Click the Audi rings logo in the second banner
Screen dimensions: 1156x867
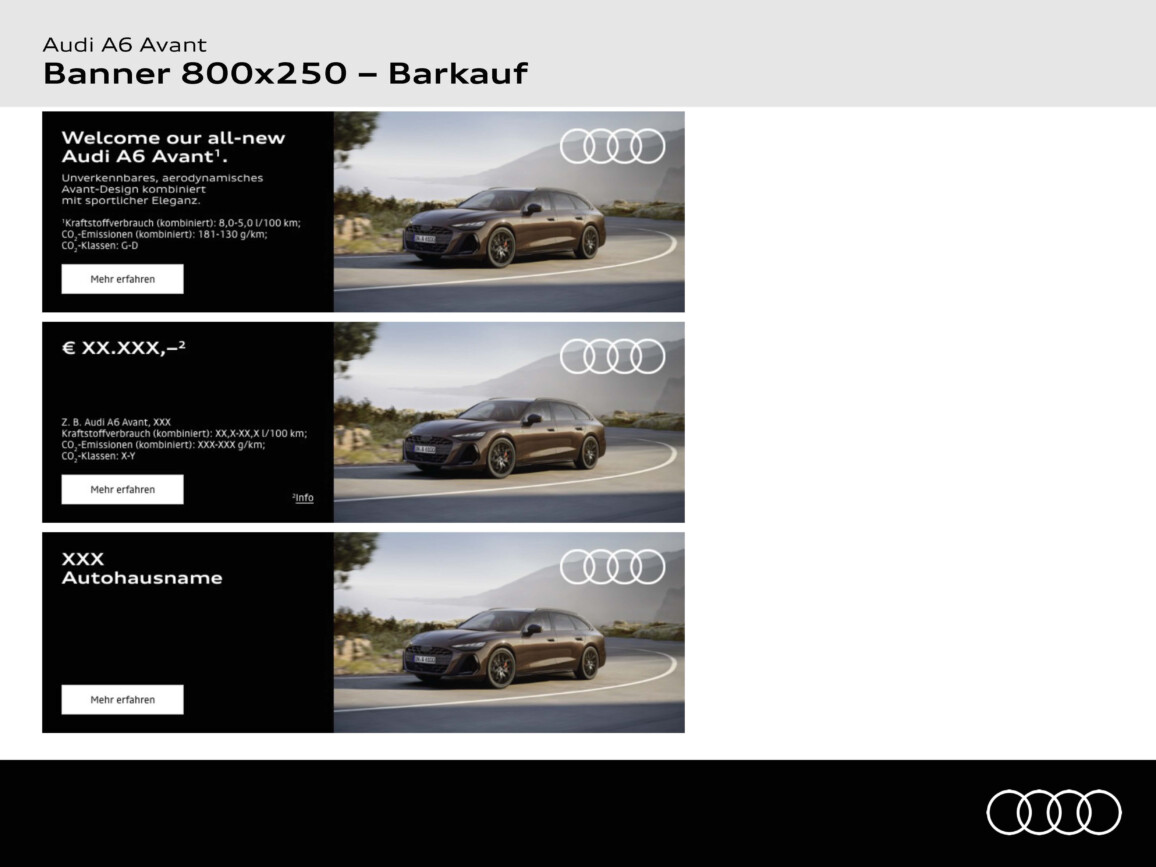click(612, 356)
